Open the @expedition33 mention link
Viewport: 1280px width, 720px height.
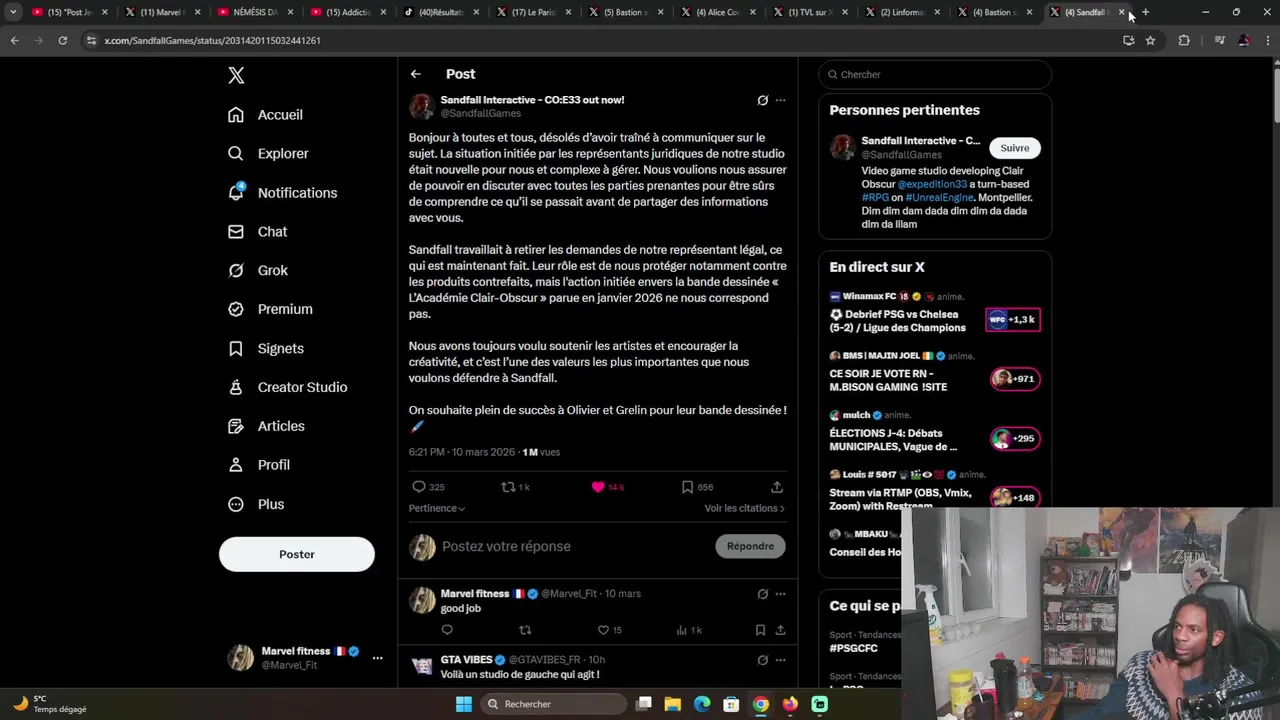[932, 185]
